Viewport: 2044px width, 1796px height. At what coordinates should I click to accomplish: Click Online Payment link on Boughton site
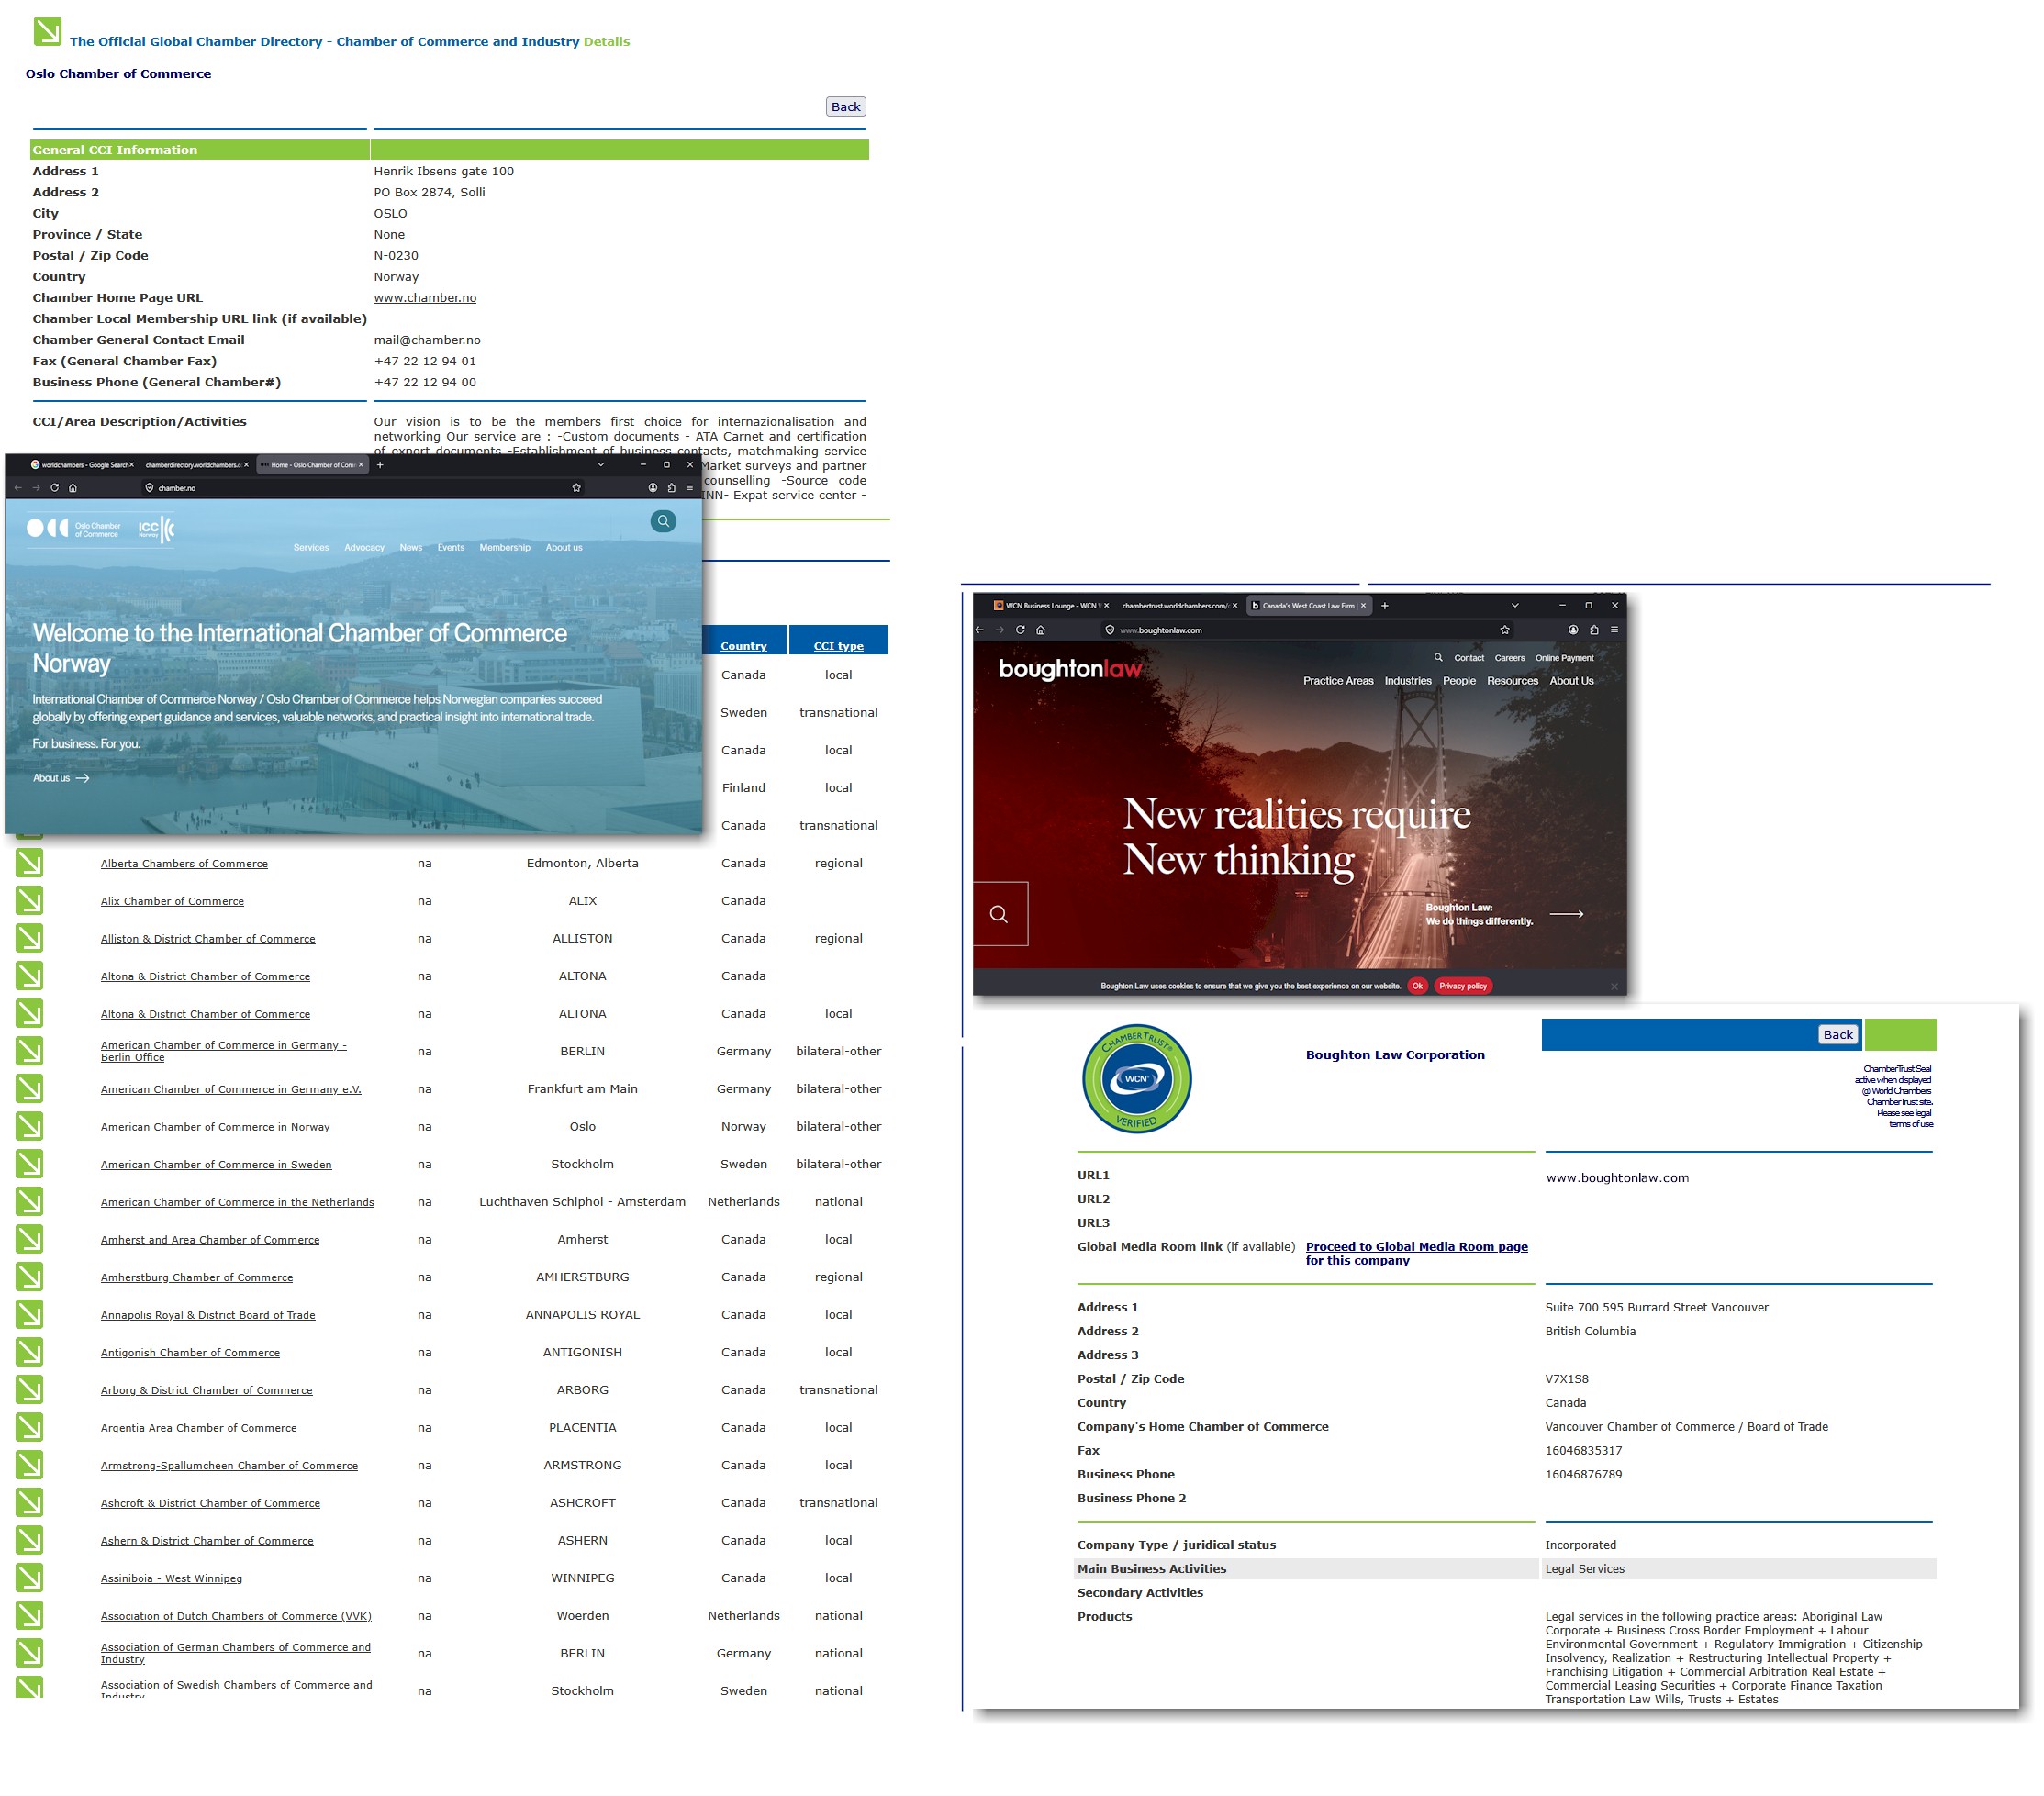coord(1565,658)
